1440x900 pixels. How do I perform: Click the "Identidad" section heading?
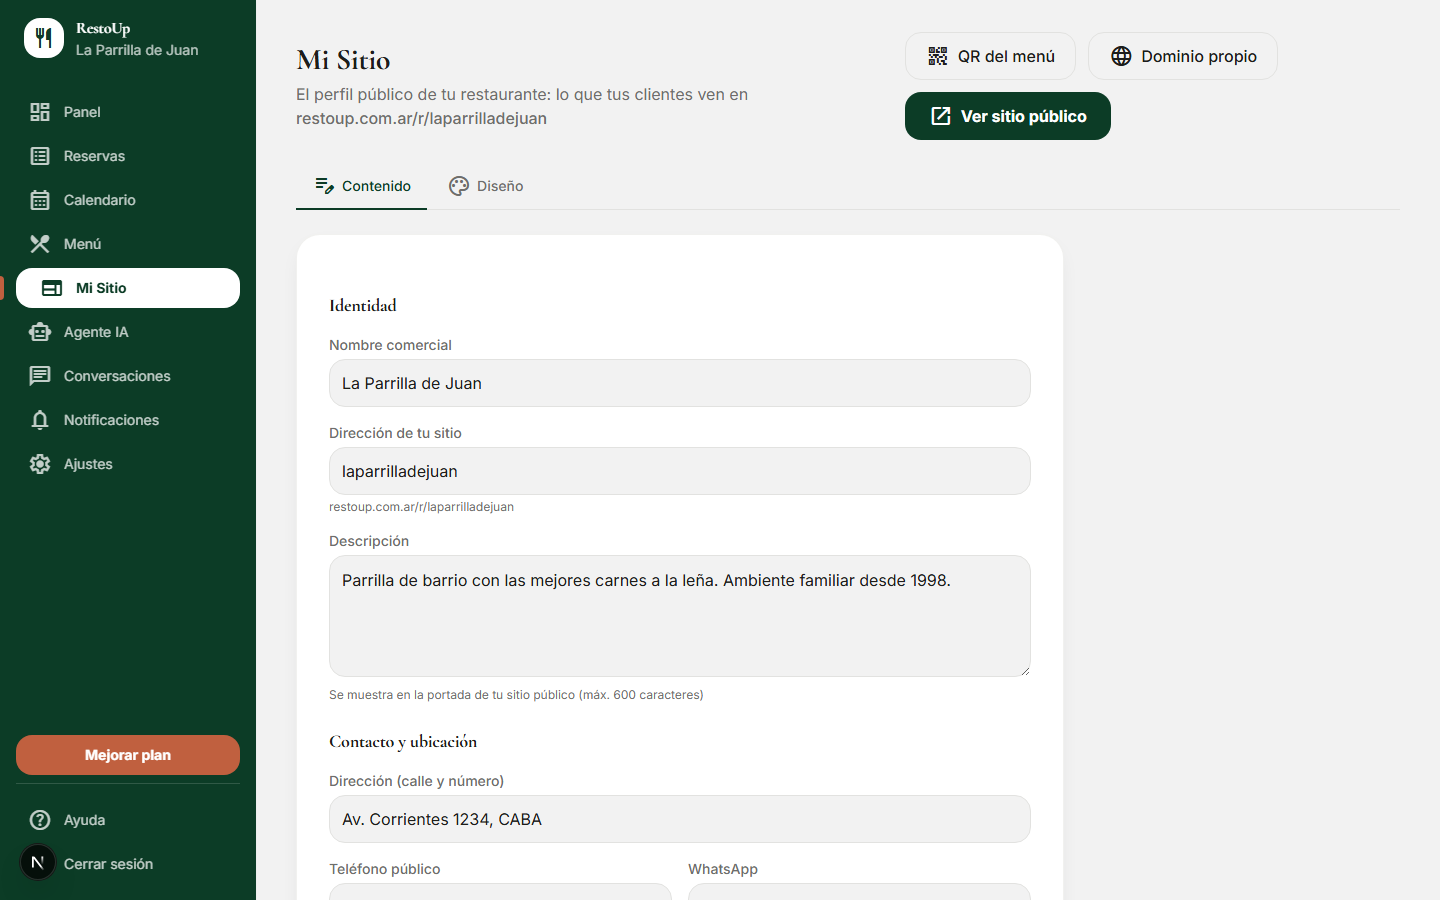tap(363, 305)
